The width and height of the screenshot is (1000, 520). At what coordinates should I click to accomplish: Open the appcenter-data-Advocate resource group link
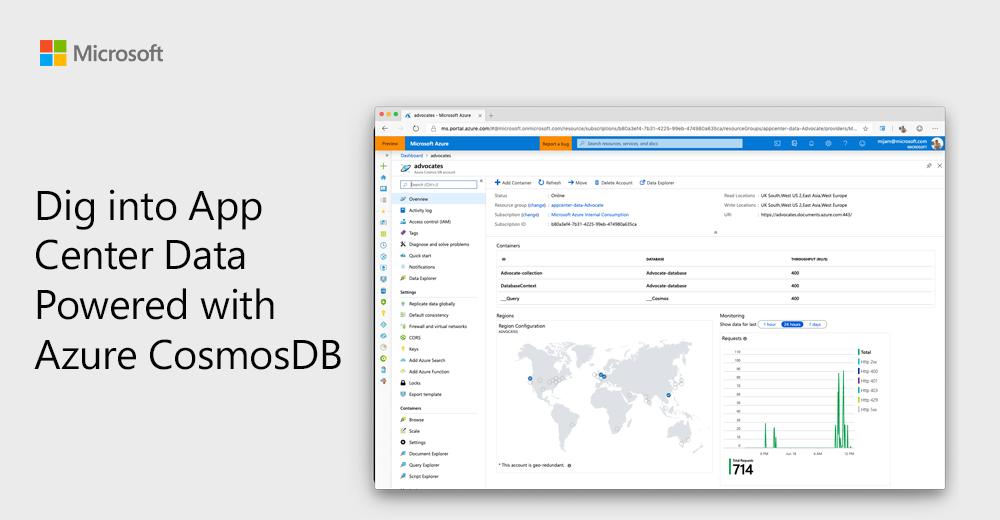coord(577,205)
